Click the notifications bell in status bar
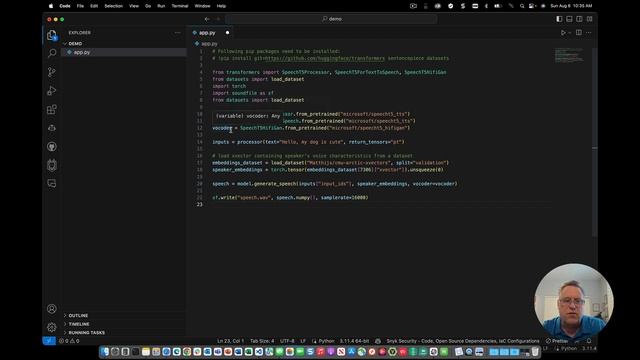The height and width of the screenshot is (360, 640). pyautogui.click(x=589, y=341)
